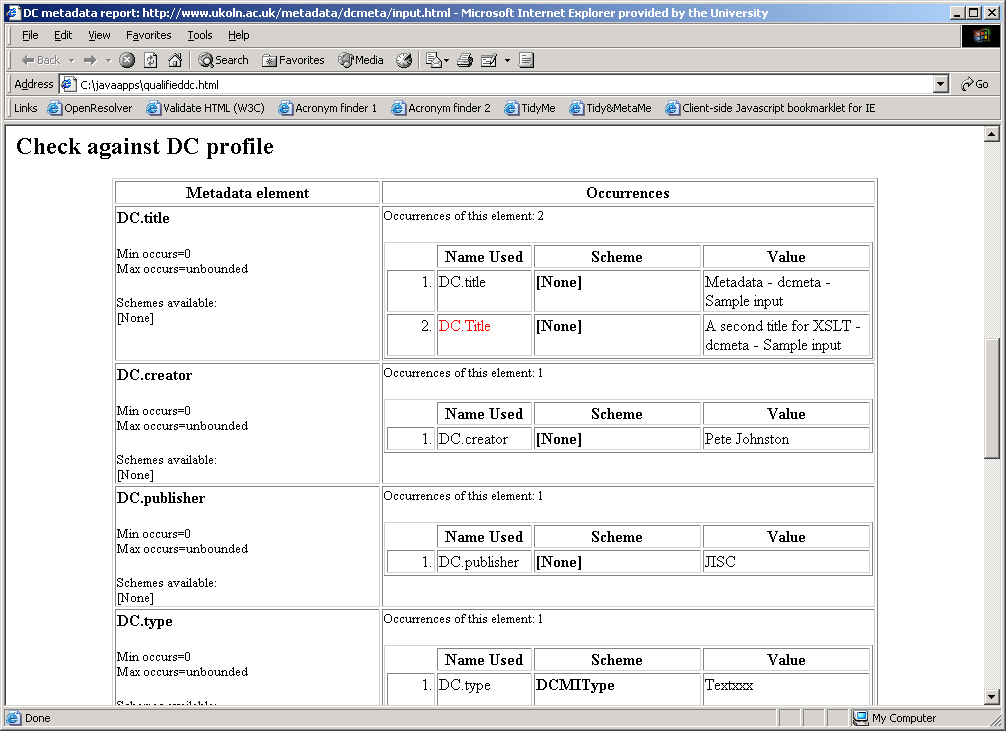Open the Tools menu
The height and width of the screenshot is (731, 1006).
click(x=199, y=35)
